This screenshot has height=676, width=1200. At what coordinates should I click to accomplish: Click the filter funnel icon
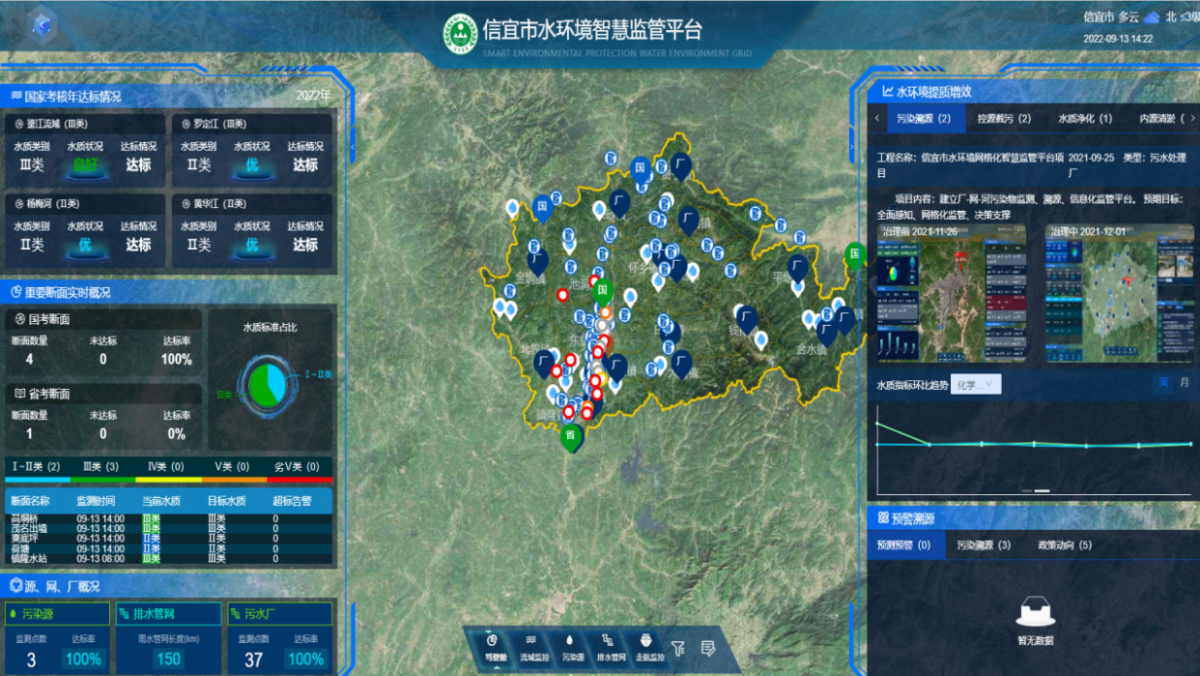pos(679,648)
